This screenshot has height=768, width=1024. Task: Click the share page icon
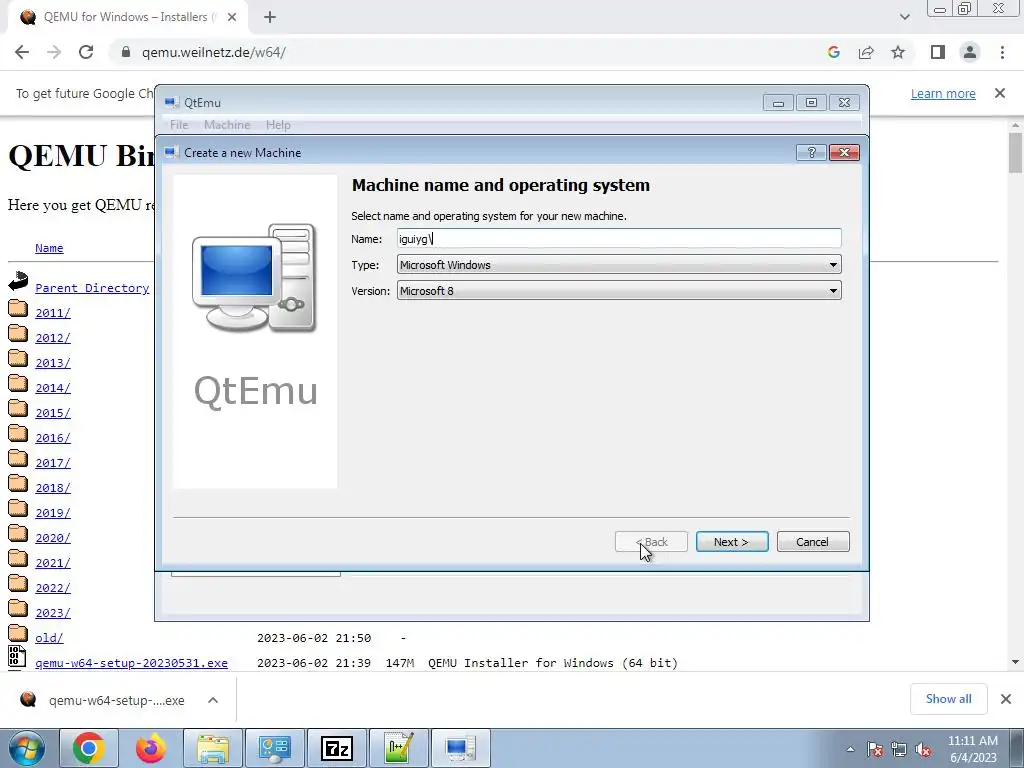tap(866, 52)
